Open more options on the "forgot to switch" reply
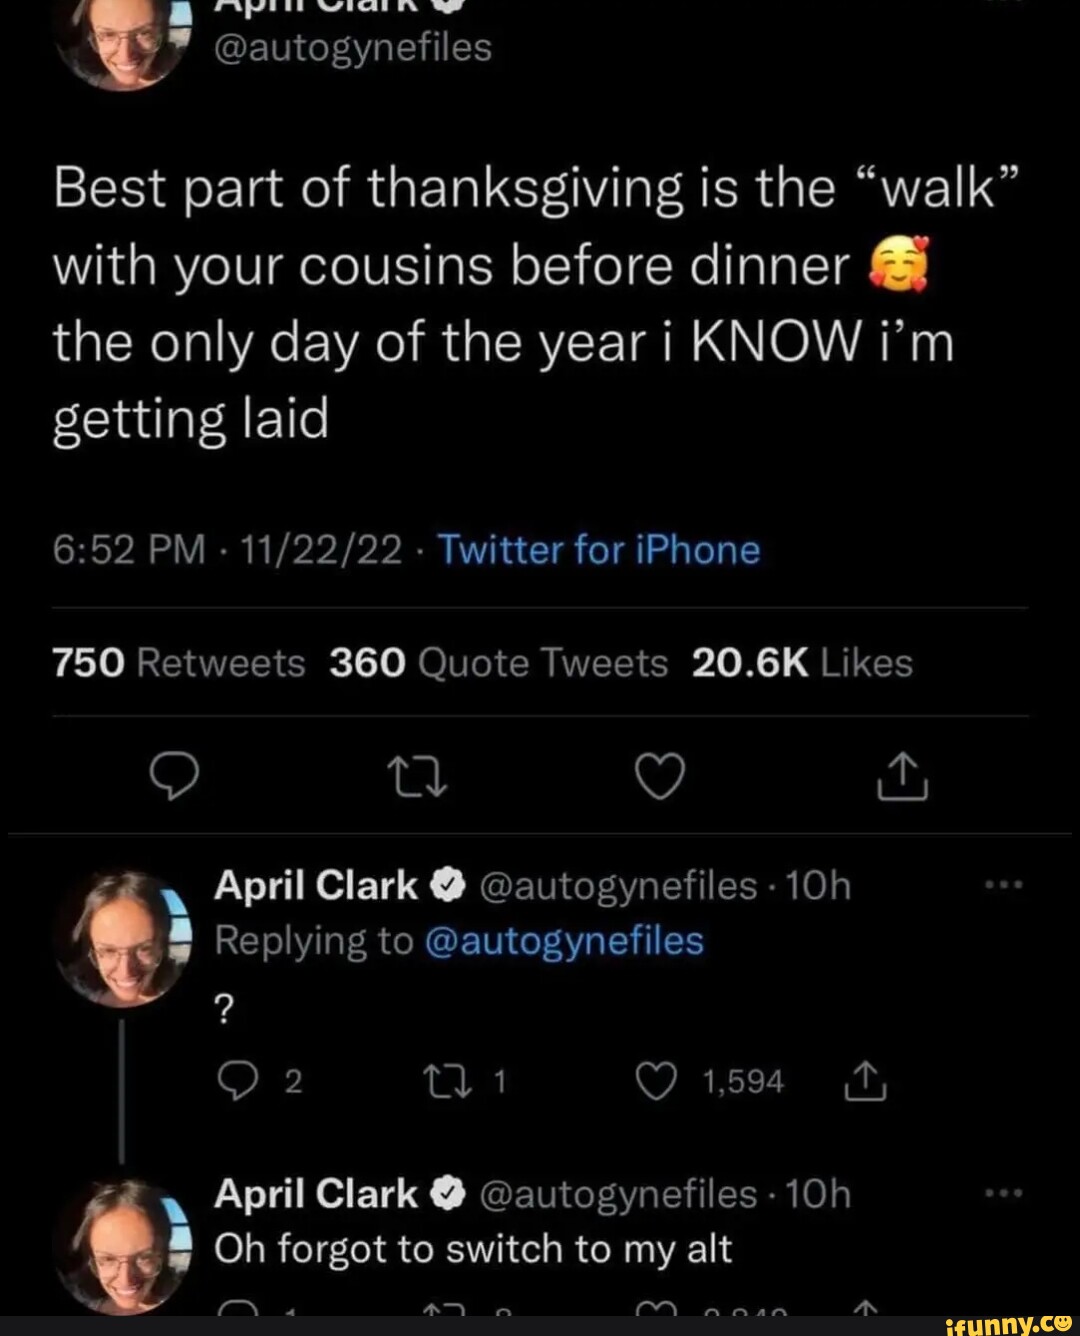 (x=1003, y=1193)
